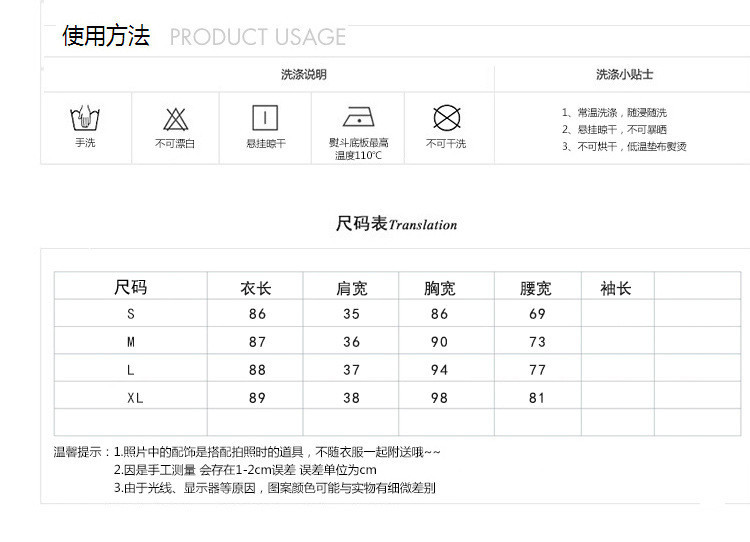Click the 不可干洗 label text
Viewport: 750px width, 542px height.
[x=446, y=144]
